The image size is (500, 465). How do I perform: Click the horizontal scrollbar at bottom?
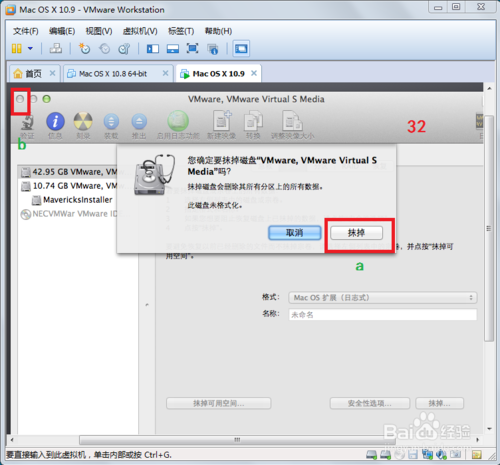tap(237, 440)
